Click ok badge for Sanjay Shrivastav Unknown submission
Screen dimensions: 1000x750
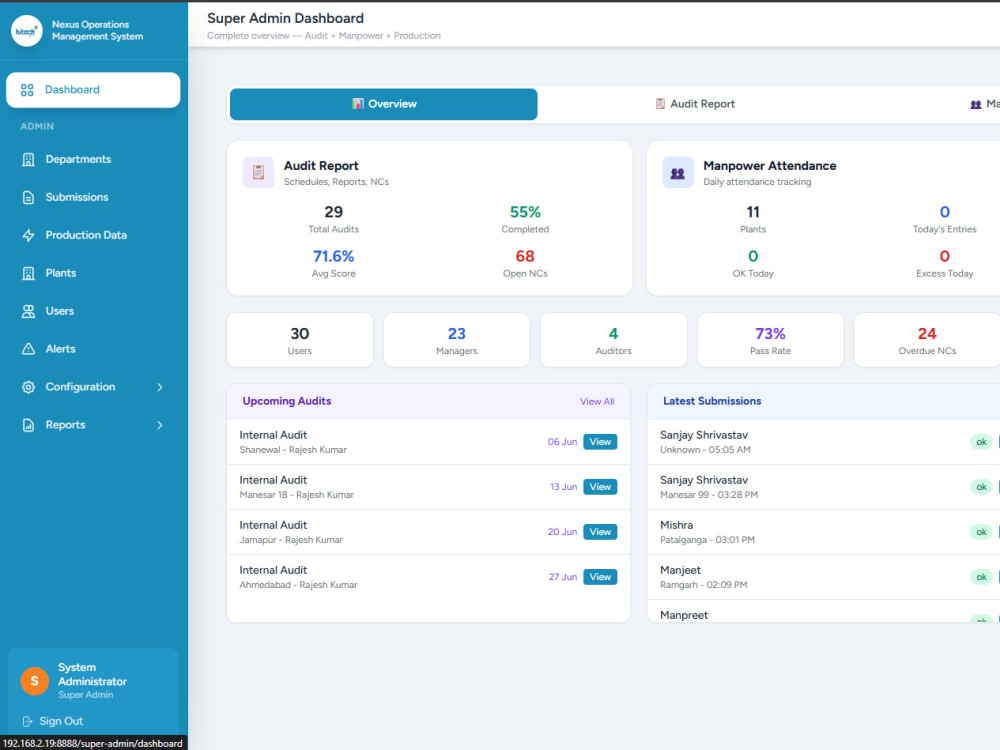pos(981,442)
